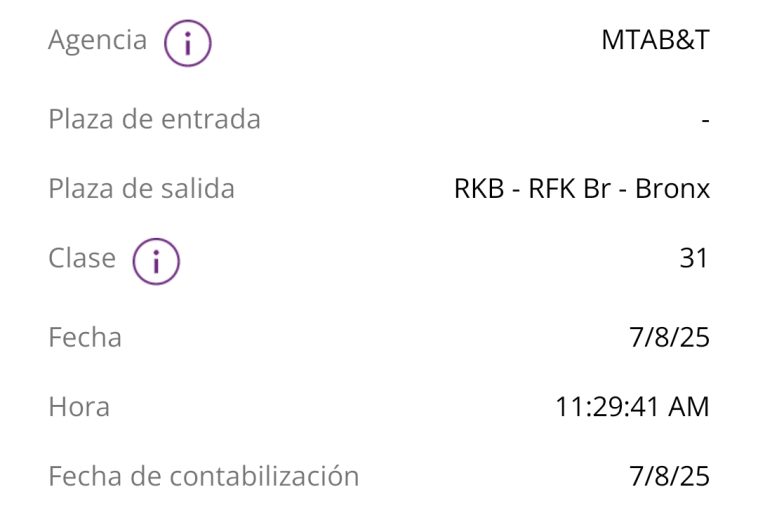Click 'Bronx' in the exit plaza value
This screenshot has width=758, height=520.
pos(672,189)
